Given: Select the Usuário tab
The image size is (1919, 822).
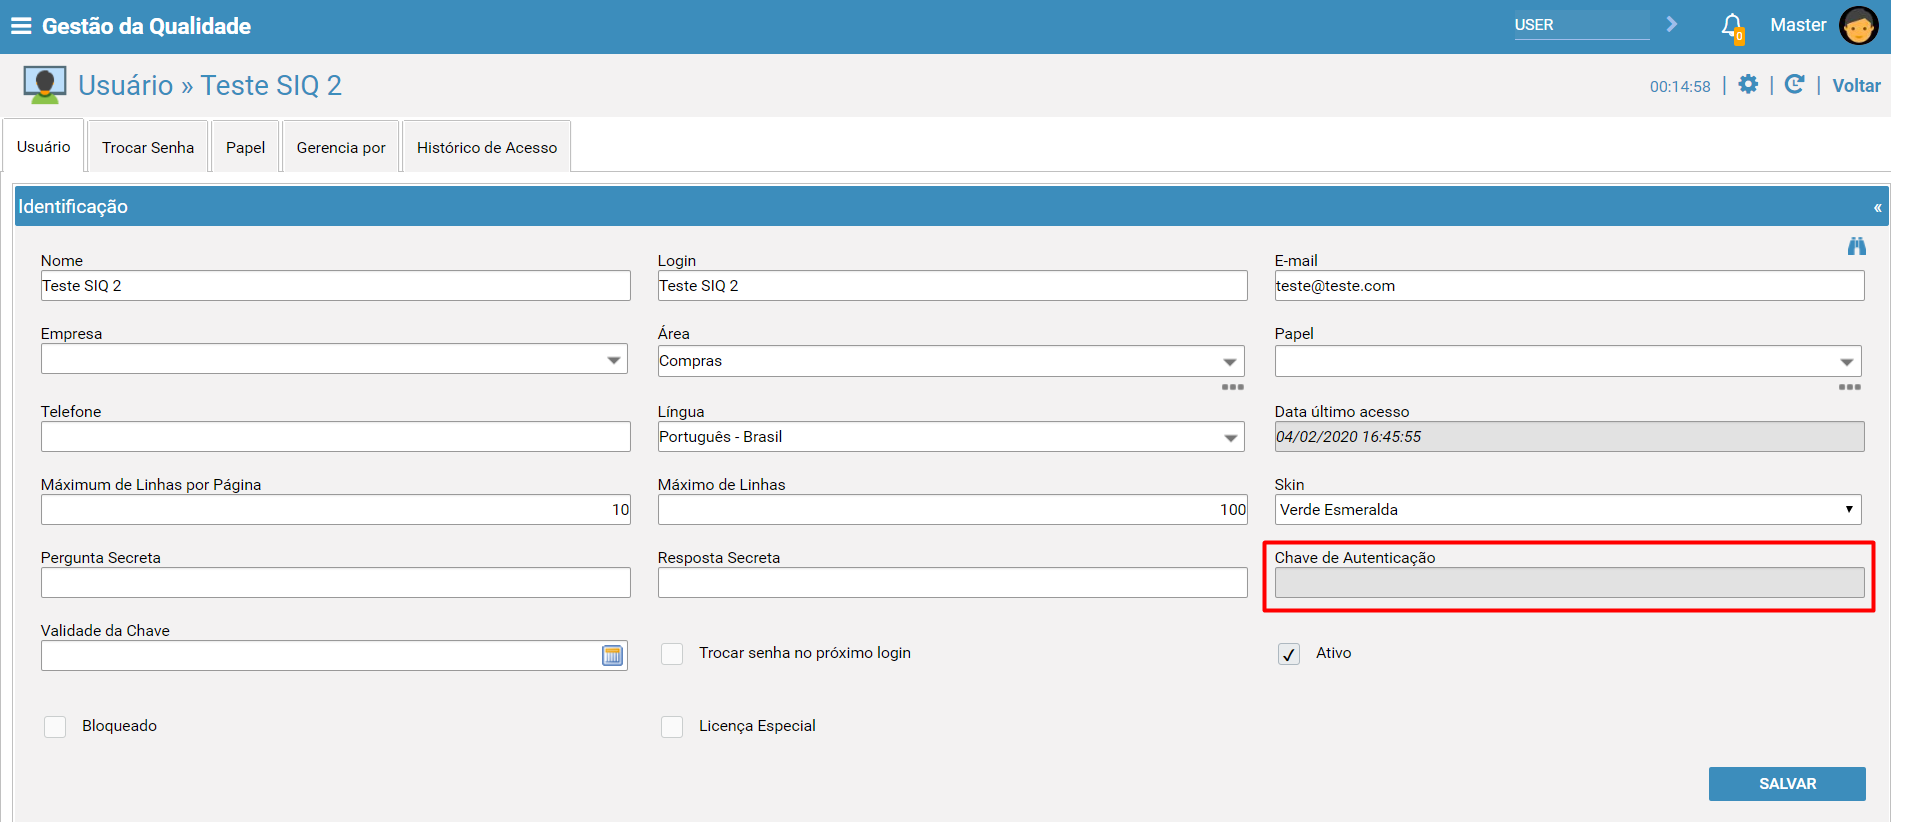Looking at the screenshot, I should point(44,147).
